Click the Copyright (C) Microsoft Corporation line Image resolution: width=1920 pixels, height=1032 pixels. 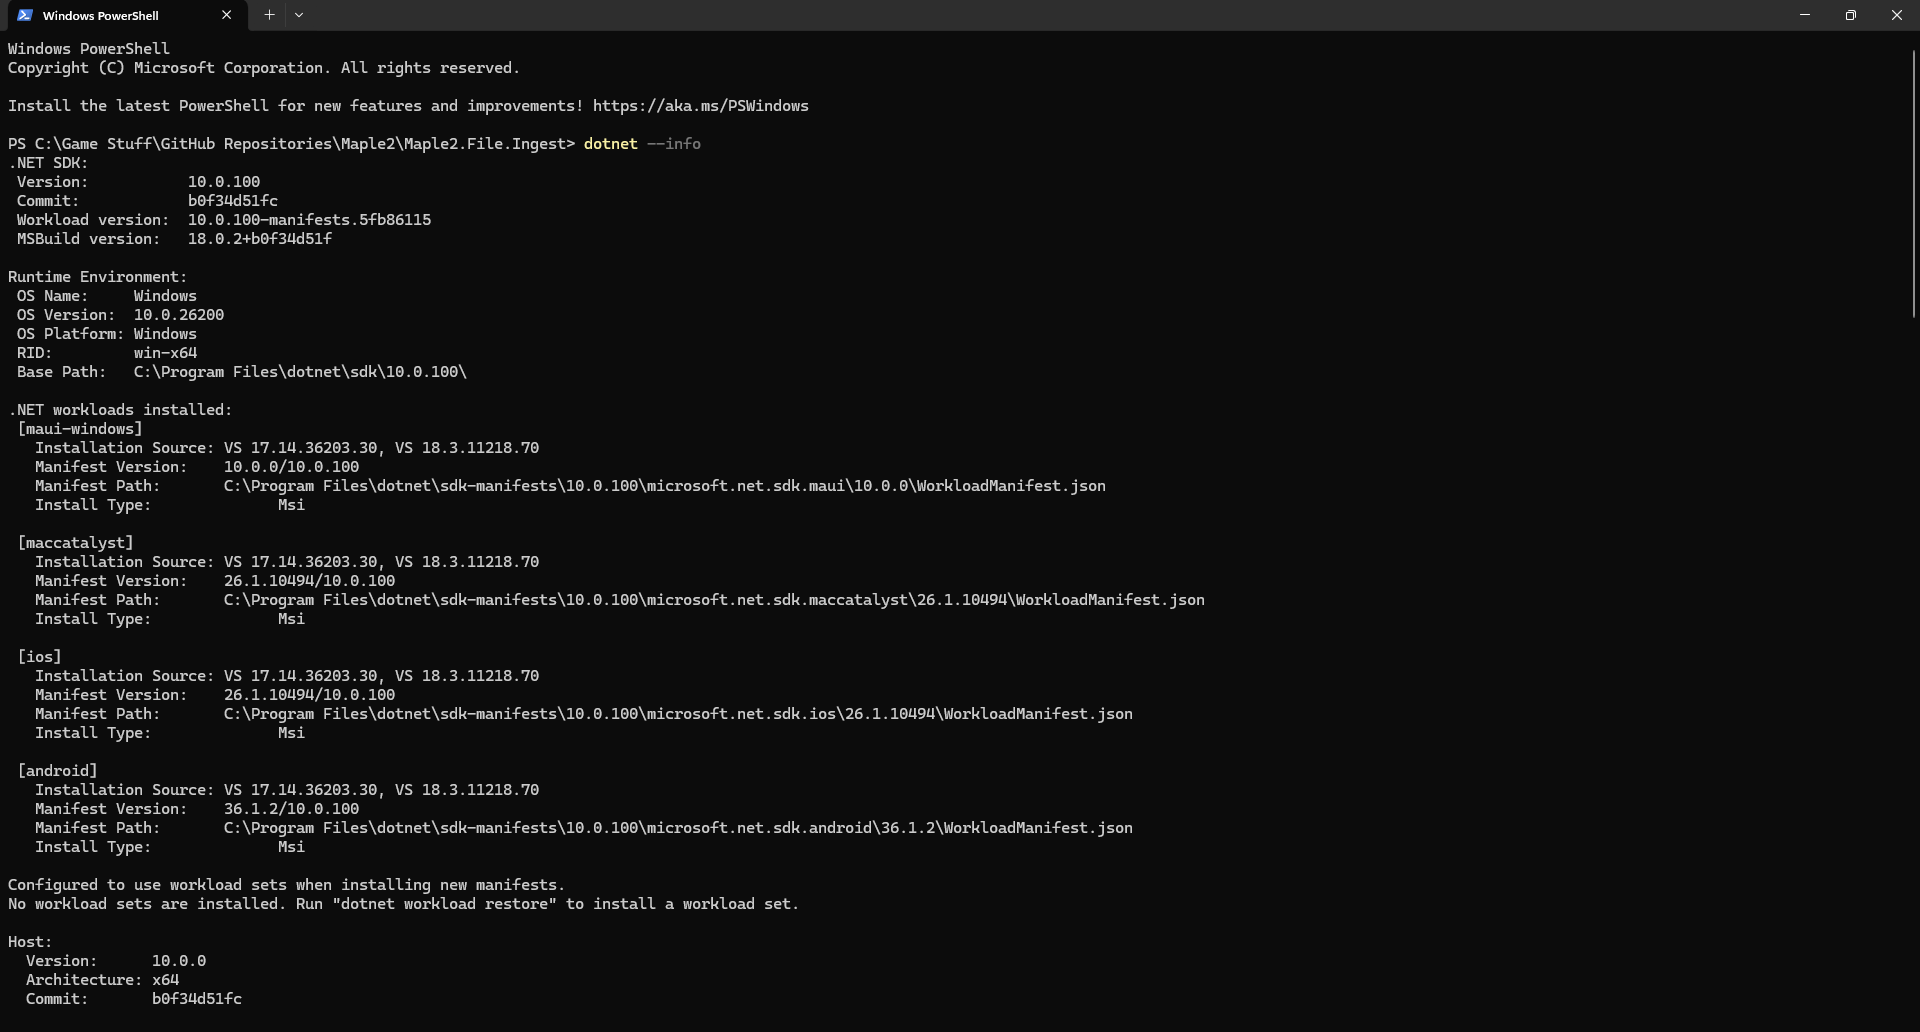264,68
